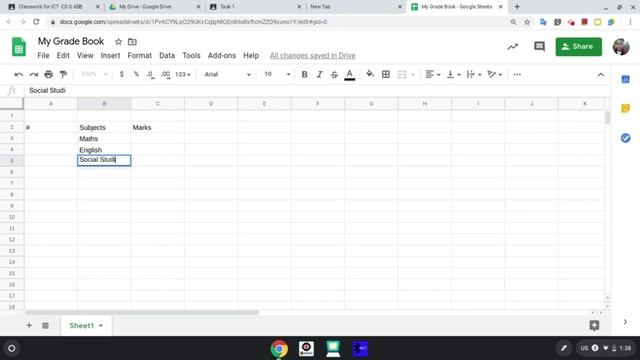This screenshot has height=360, width=640.
Task: Select the English cell
Action: (x=104, y=150)
